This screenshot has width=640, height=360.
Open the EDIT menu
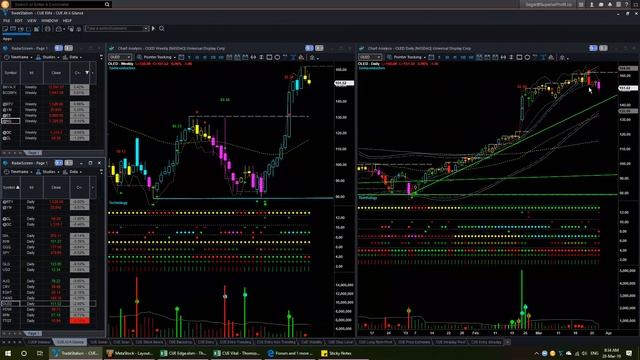click(19, 20)
